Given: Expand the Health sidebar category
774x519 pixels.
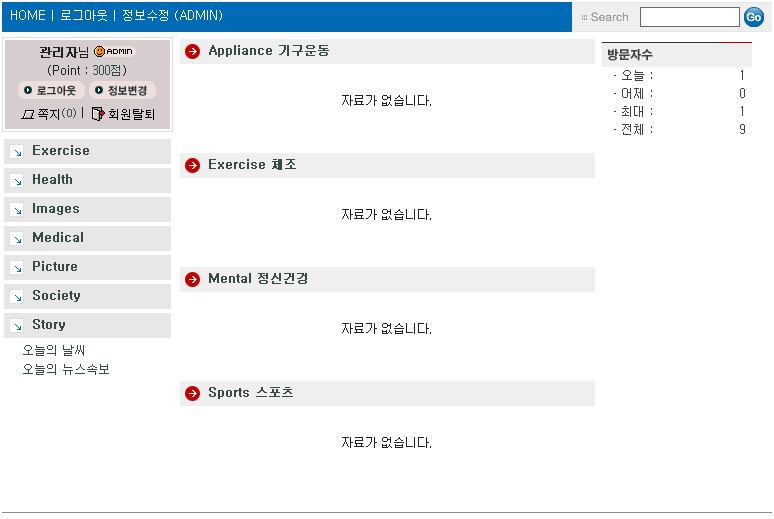Looking at the screenshot, I should tap(52, 180).
